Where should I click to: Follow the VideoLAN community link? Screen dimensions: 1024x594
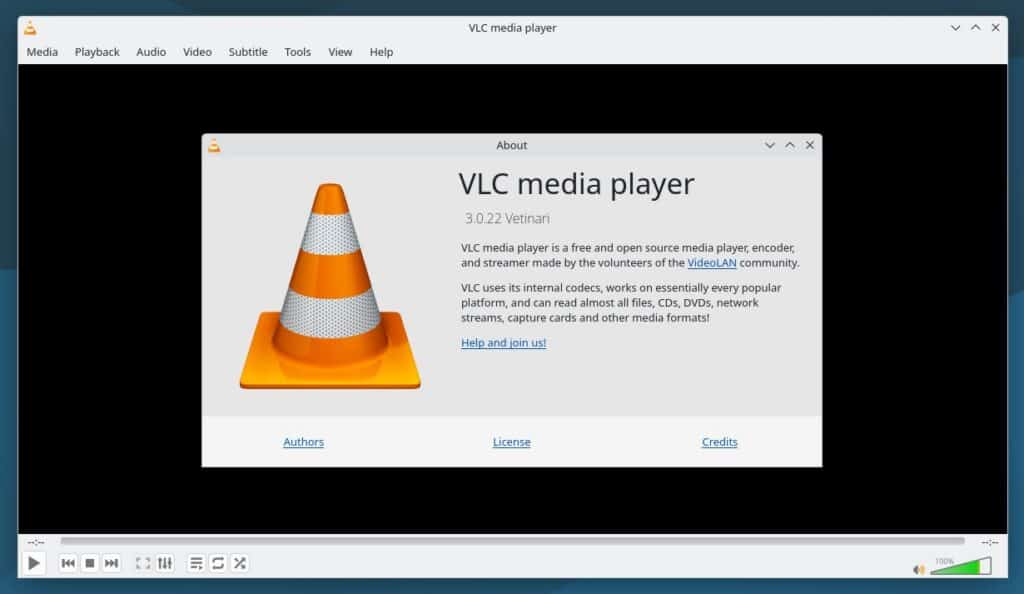(x=710, y=263)
